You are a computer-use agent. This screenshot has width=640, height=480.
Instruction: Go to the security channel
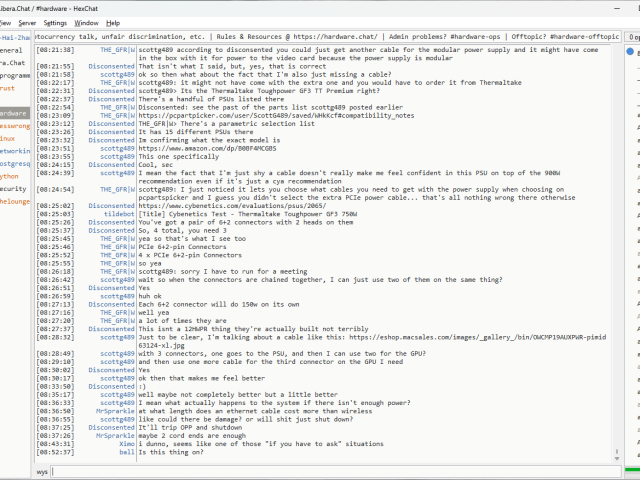coord(13,187)
